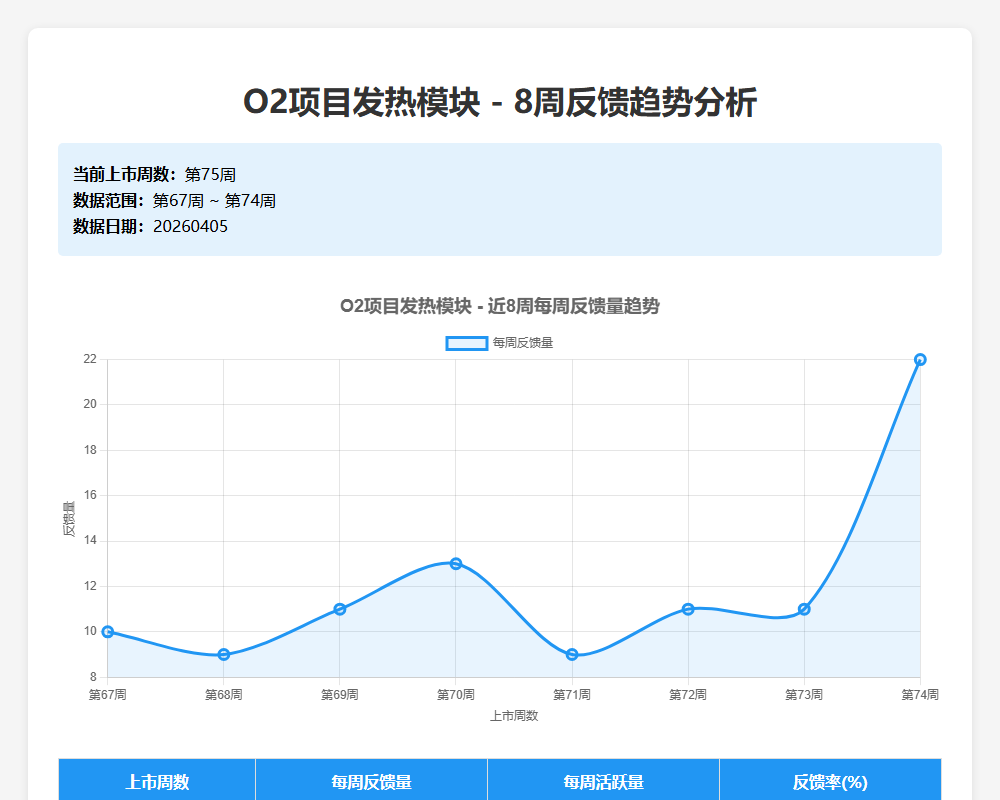
Task: Select the 第74周 data point at 22
Action: (920, 360)
